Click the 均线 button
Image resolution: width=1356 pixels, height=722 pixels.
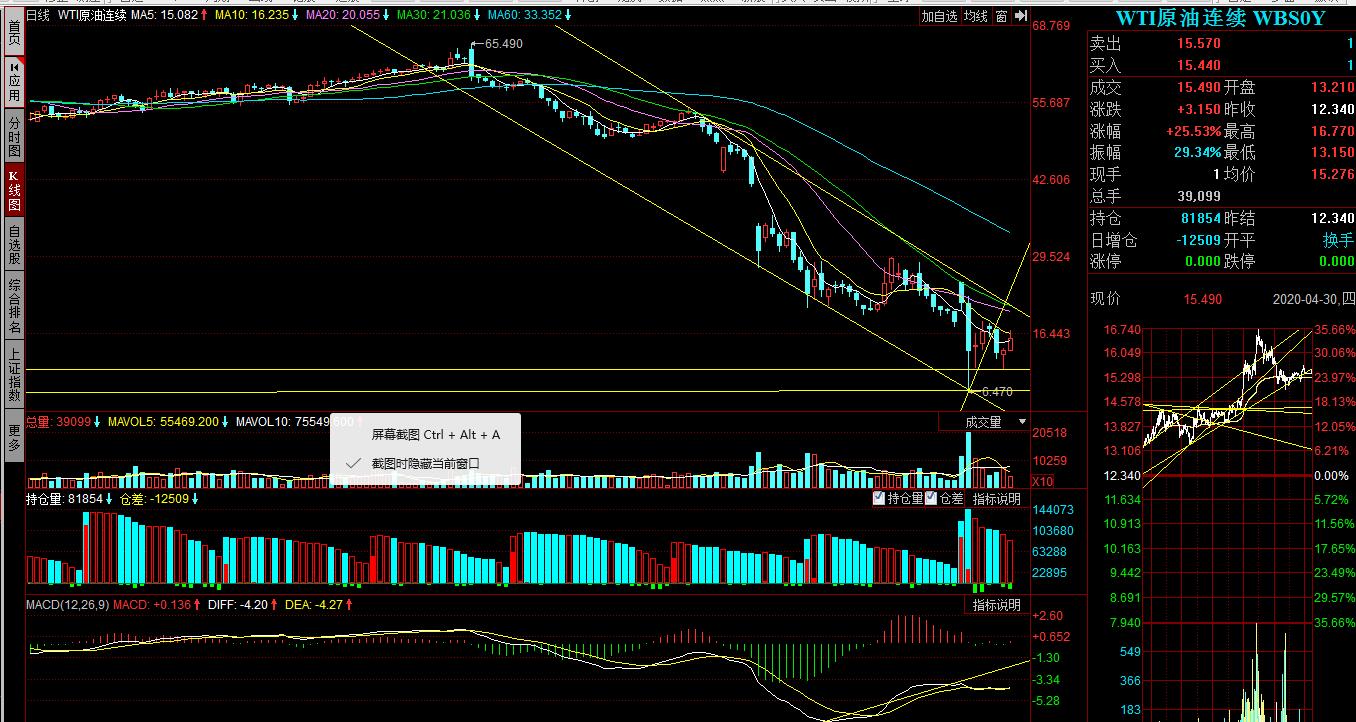[976, 16]
